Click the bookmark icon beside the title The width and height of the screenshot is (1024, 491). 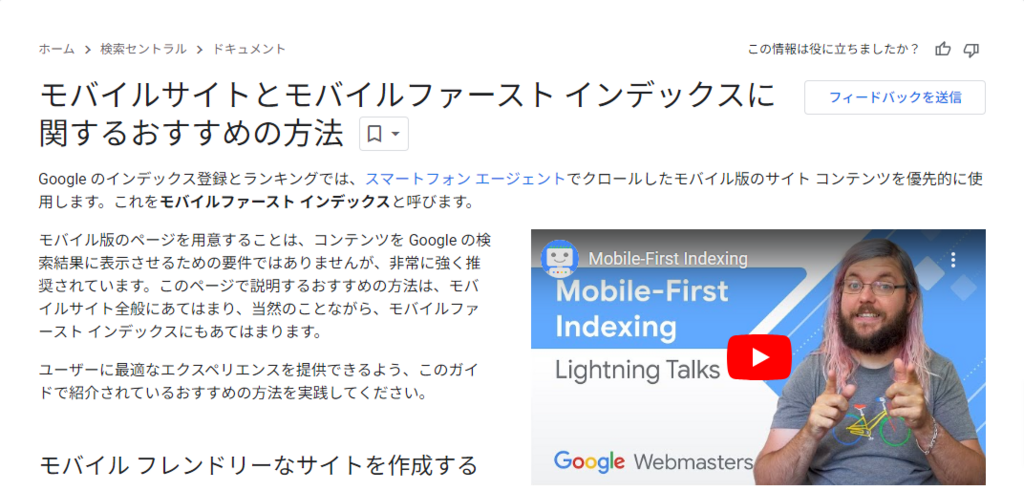click(x=374, y=134)
